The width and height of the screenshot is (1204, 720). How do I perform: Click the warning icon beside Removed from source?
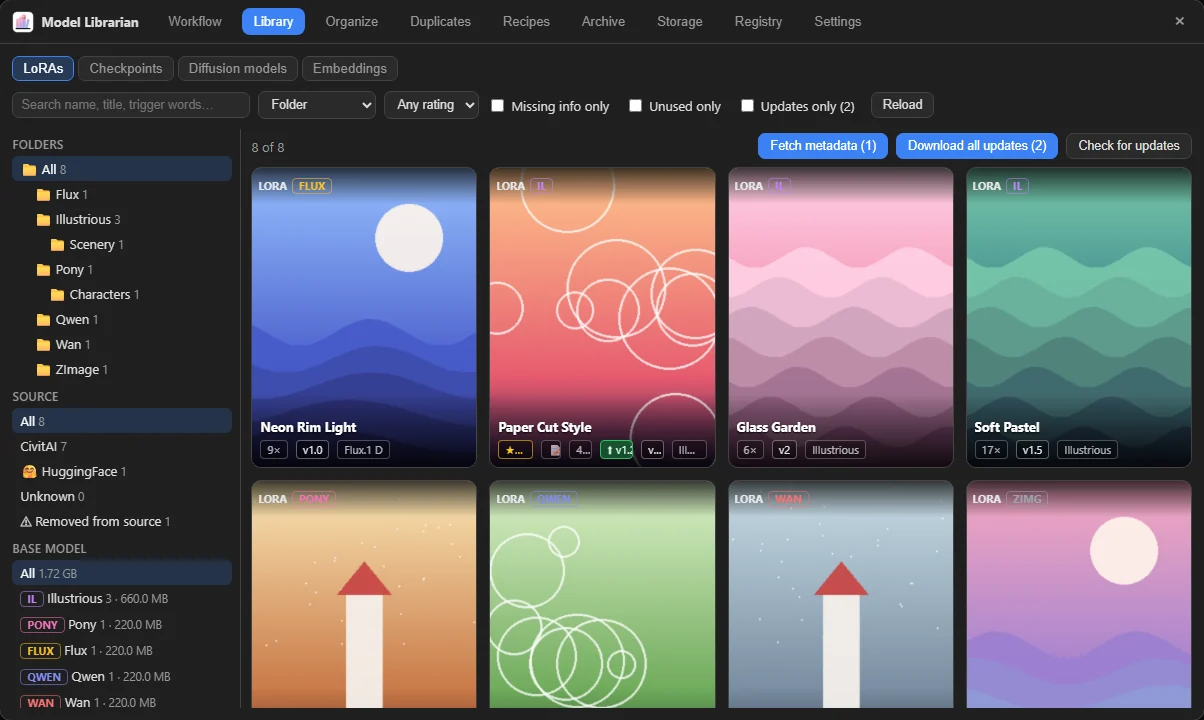tap(26, 521)
